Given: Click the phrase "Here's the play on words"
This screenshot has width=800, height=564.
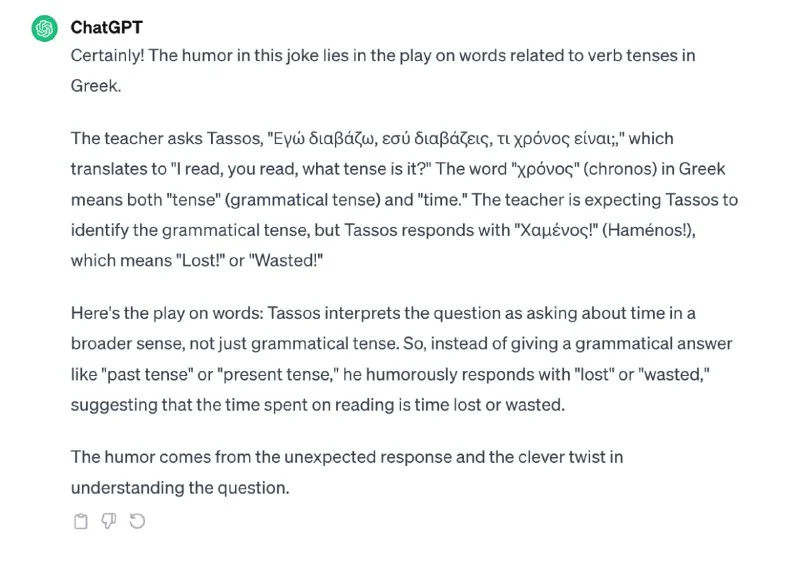Looking at the screenshot, I should (162, 313).
